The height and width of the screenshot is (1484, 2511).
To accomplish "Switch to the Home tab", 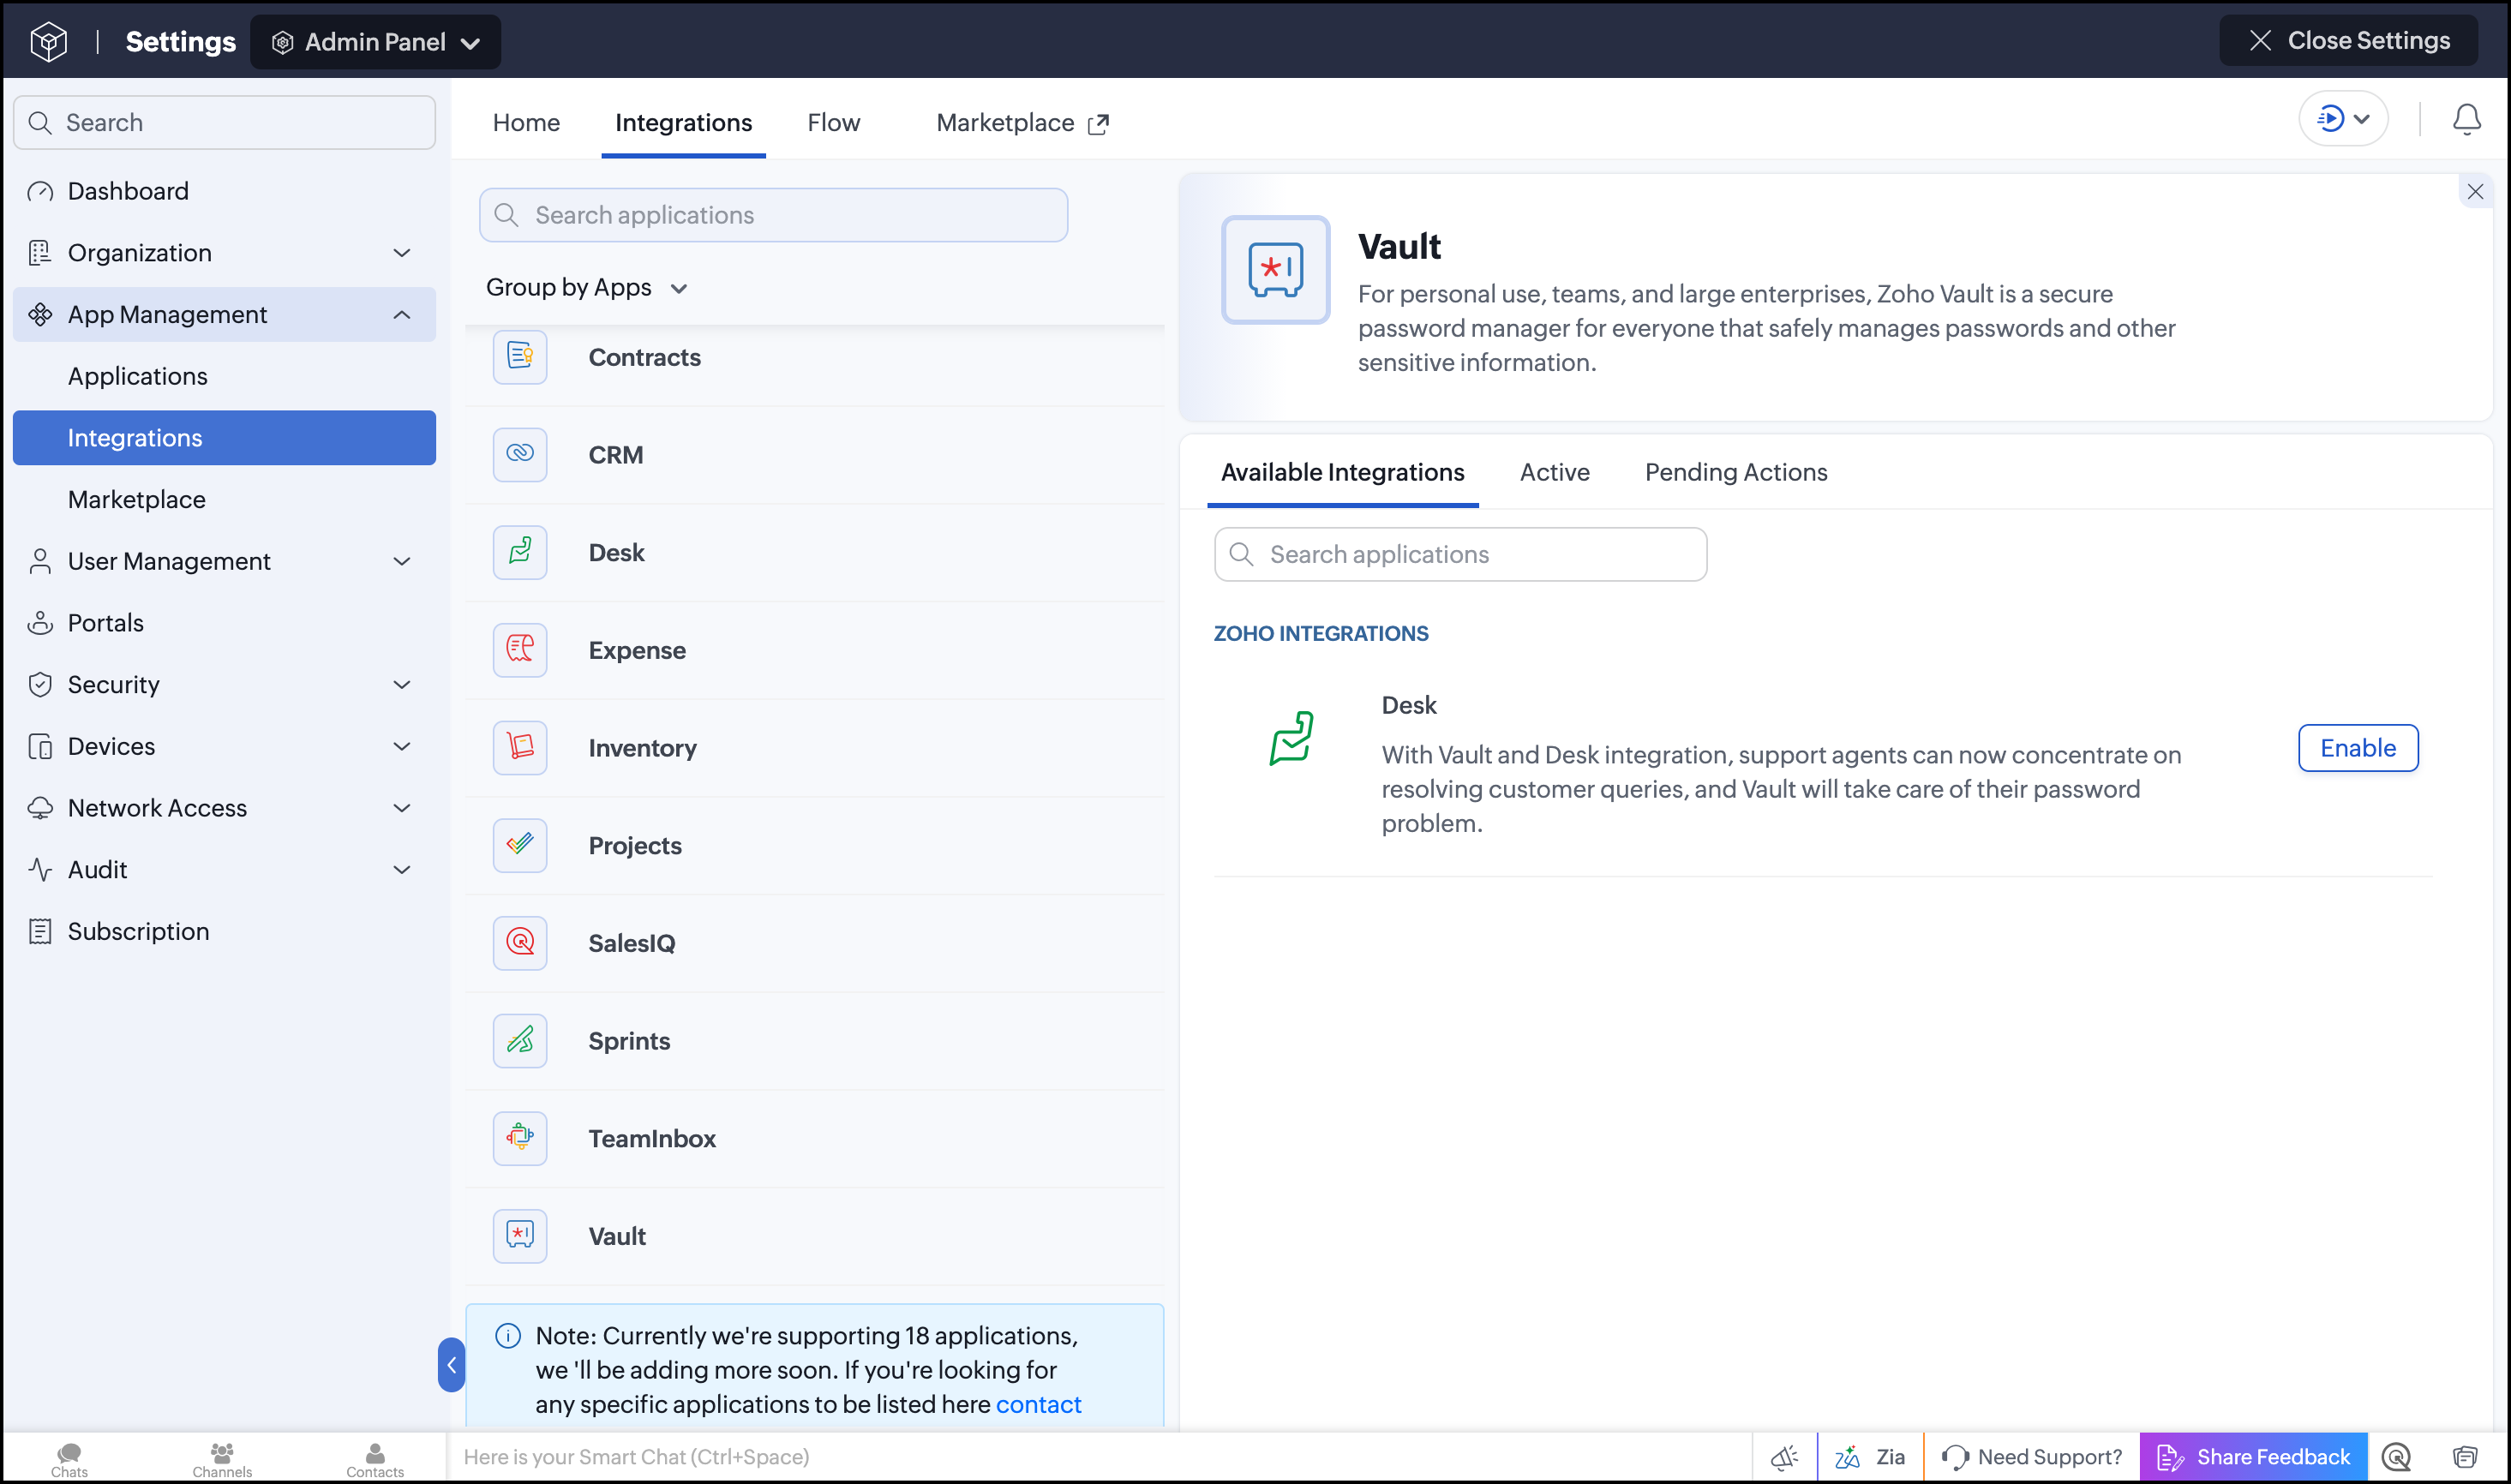I will [x=526, y=123].
